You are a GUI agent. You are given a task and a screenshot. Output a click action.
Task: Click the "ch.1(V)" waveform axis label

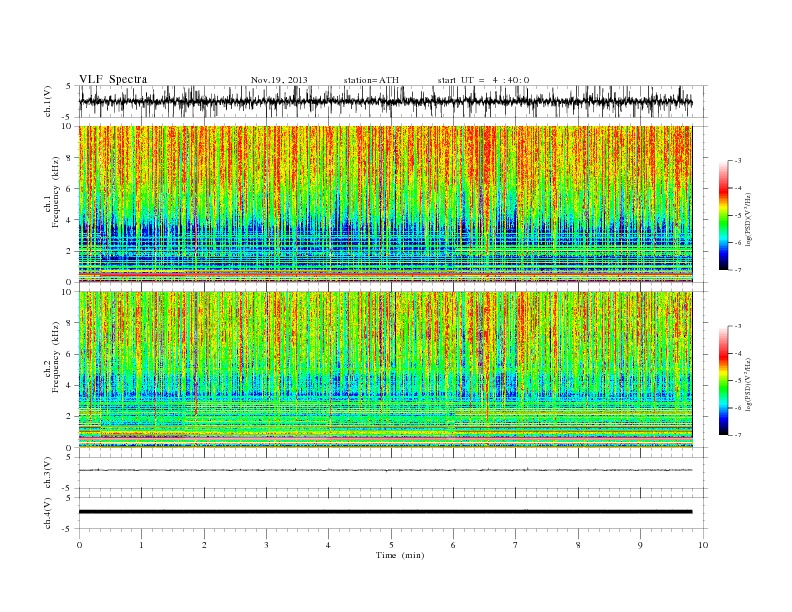48,101
